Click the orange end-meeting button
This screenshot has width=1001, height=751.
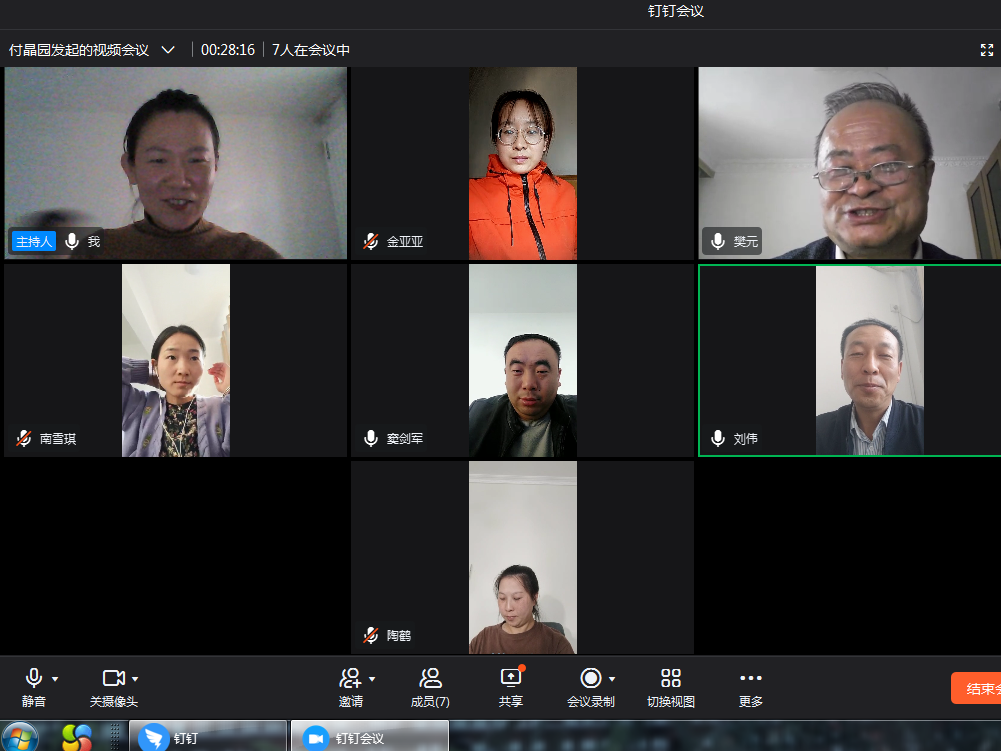pyautogui.click(x=976, y=688)
